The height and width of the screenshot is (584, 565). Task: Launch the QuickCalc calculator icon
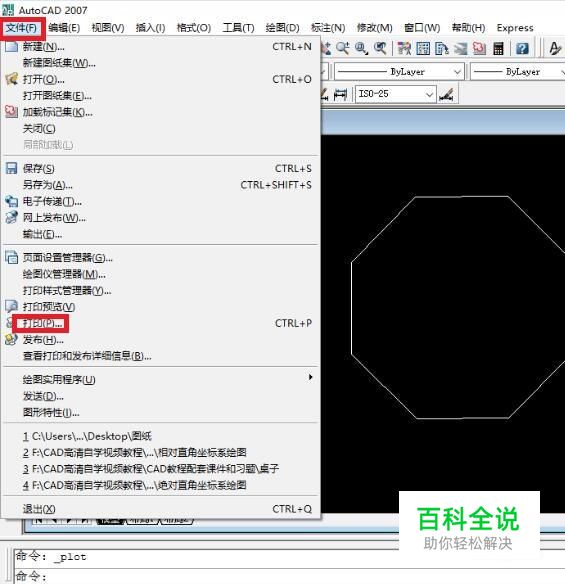point(498,48)
